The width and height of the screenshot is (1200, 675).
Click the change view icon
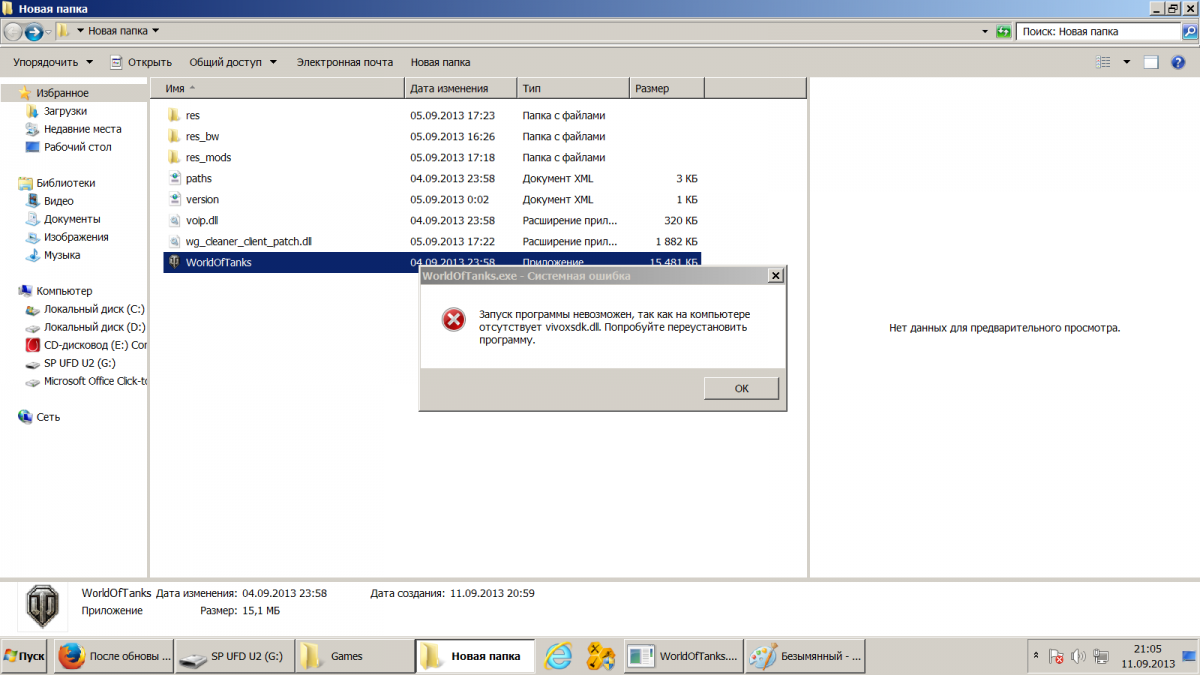(x=1104, y=62)
